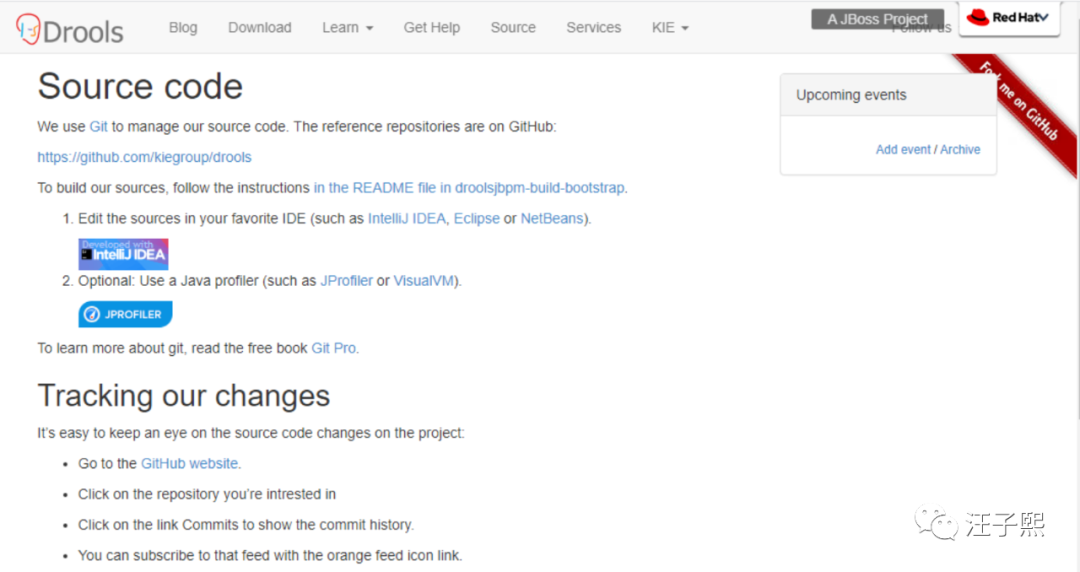1080x572 pixels.
Task: Follow the NetBeans link
Action: coord(552,218)
